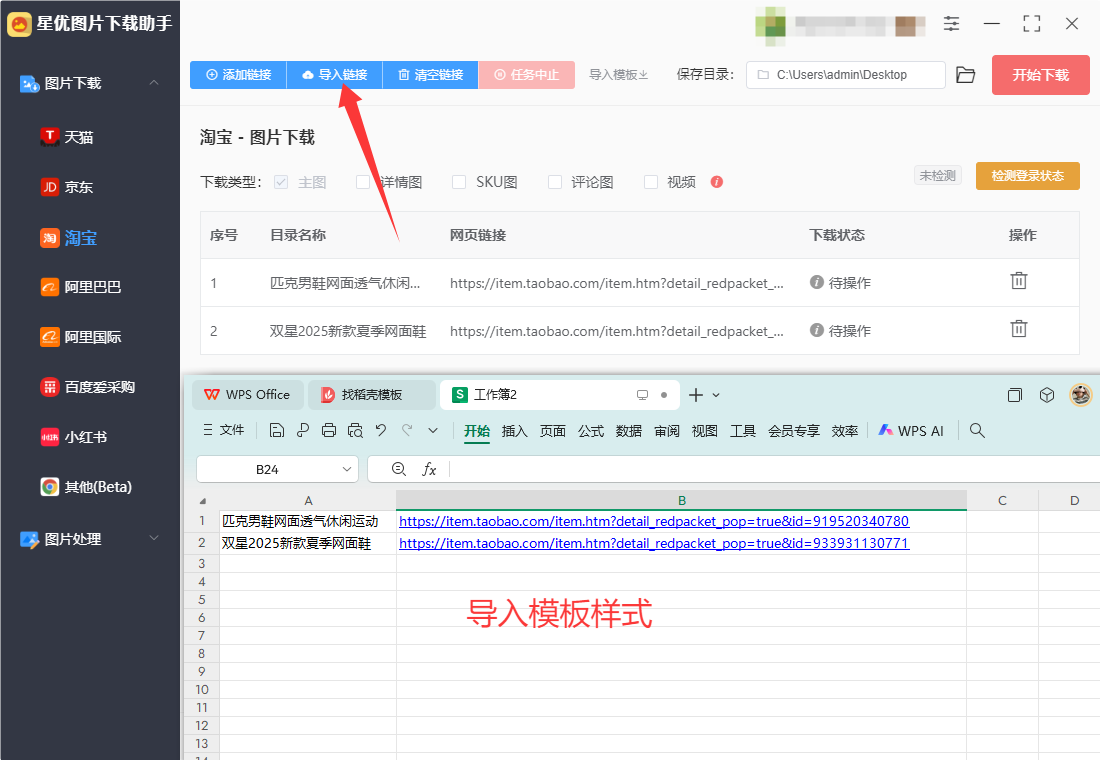Switch to the 审阅 ribbon tab
Viewport: 1100px width, 760px height.
666,431
